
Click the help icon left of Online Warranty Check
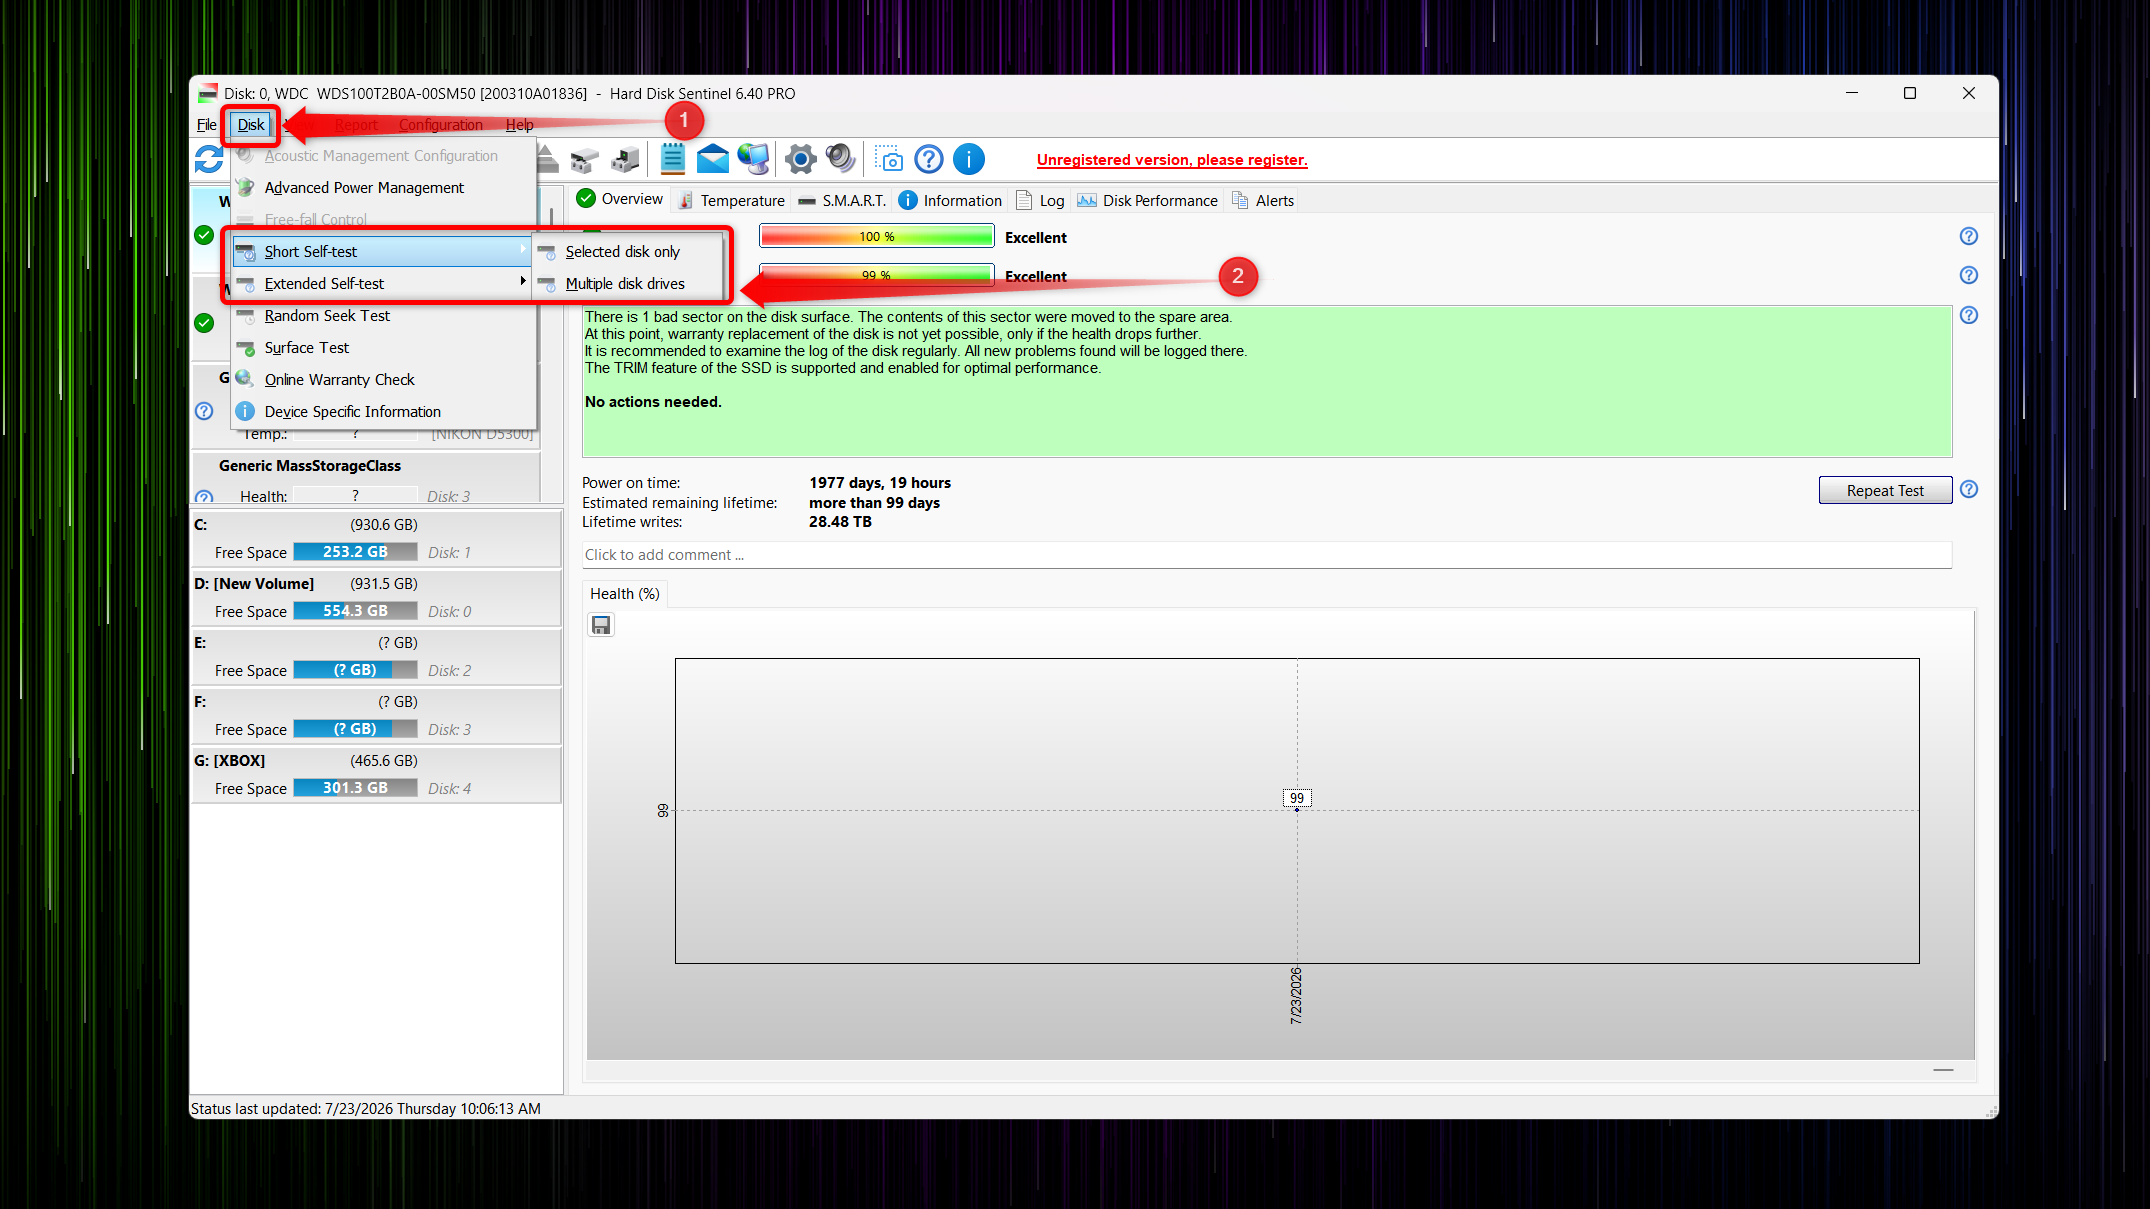pos(204,411)
